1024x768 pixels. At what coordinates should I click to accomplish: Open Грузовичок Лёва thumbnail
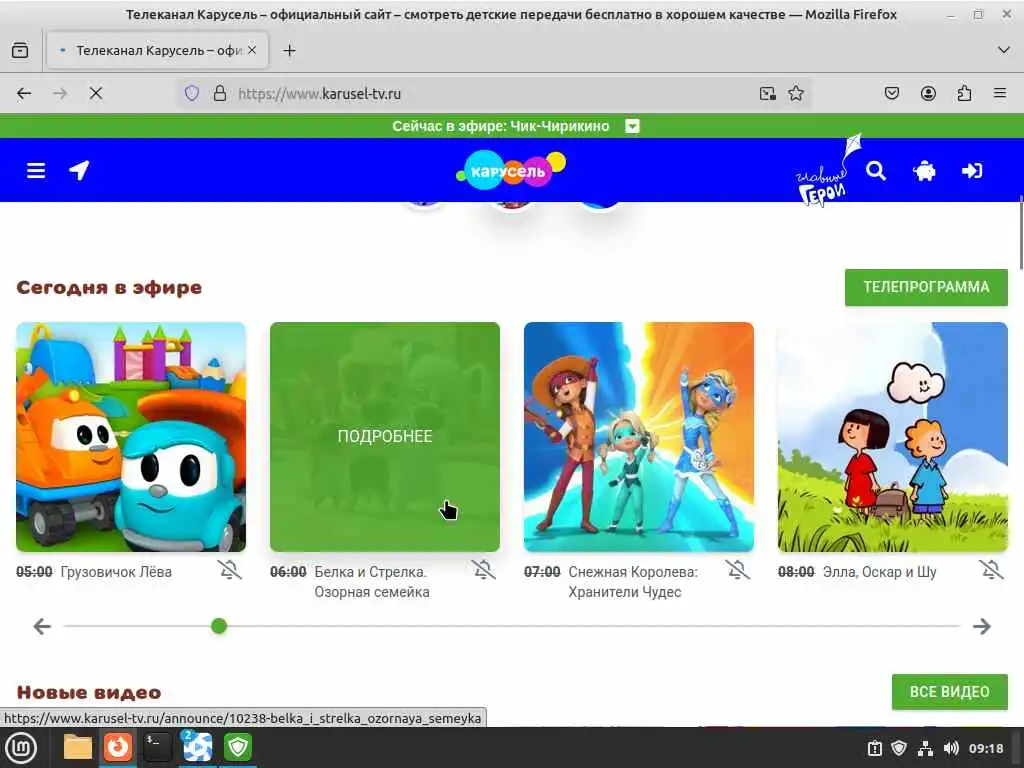131,437
